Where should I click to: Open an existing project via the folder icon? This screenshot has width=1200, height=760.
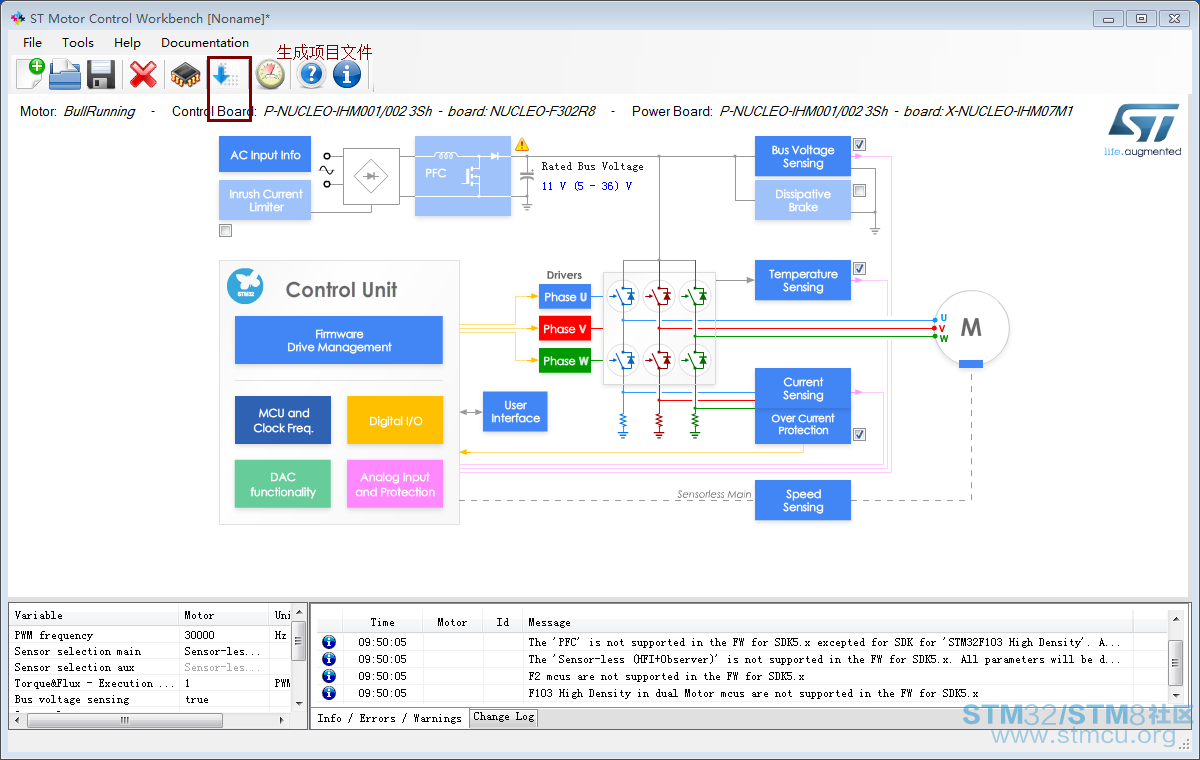pyautogui.click(x=65, y=75)
